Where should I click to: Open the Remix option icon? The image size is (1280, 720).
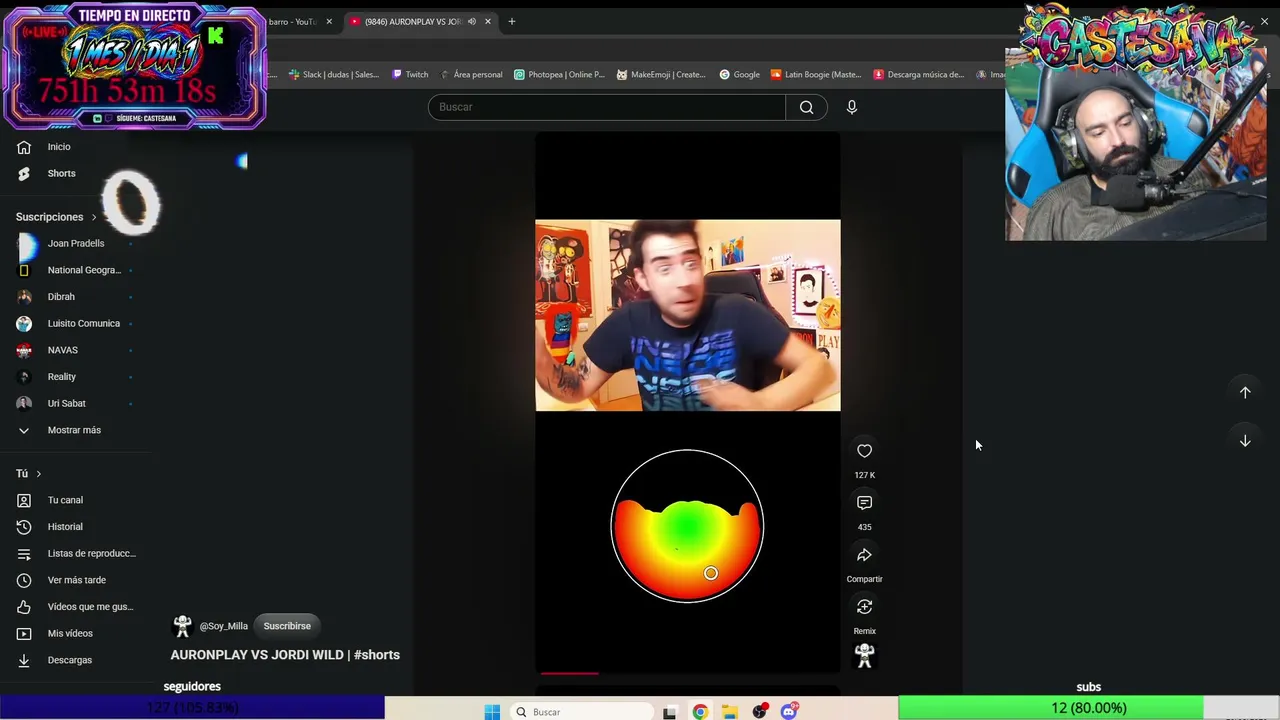click(x=864, y=607)
